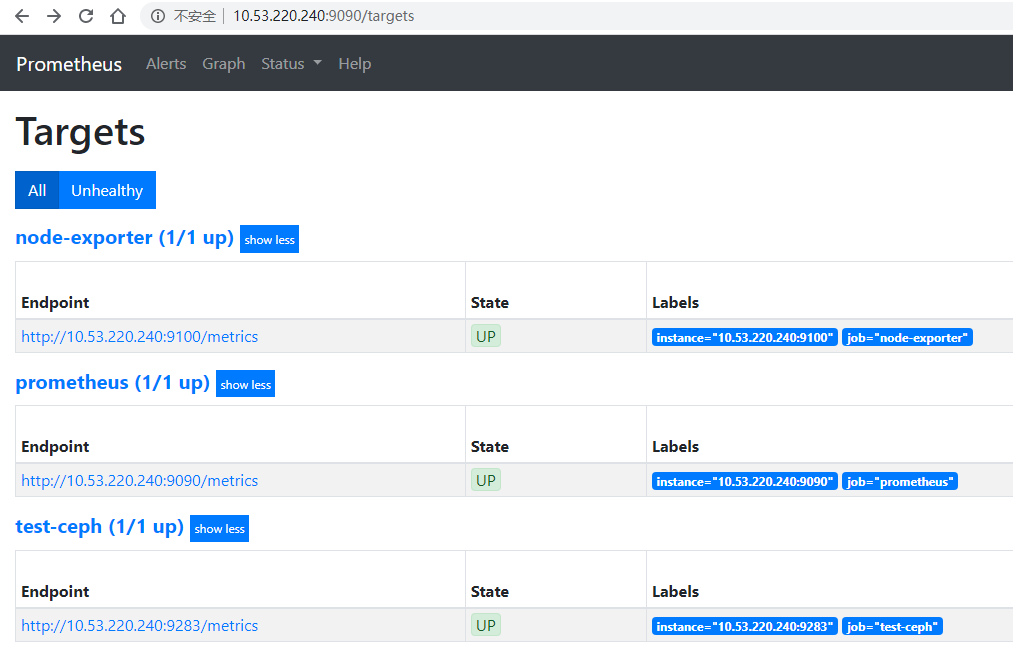This screenshot has height=664, width=1013.
Task: Open the 10.53.220.240:9100/metrics endpoint link
Action: [x=140, y=337]
